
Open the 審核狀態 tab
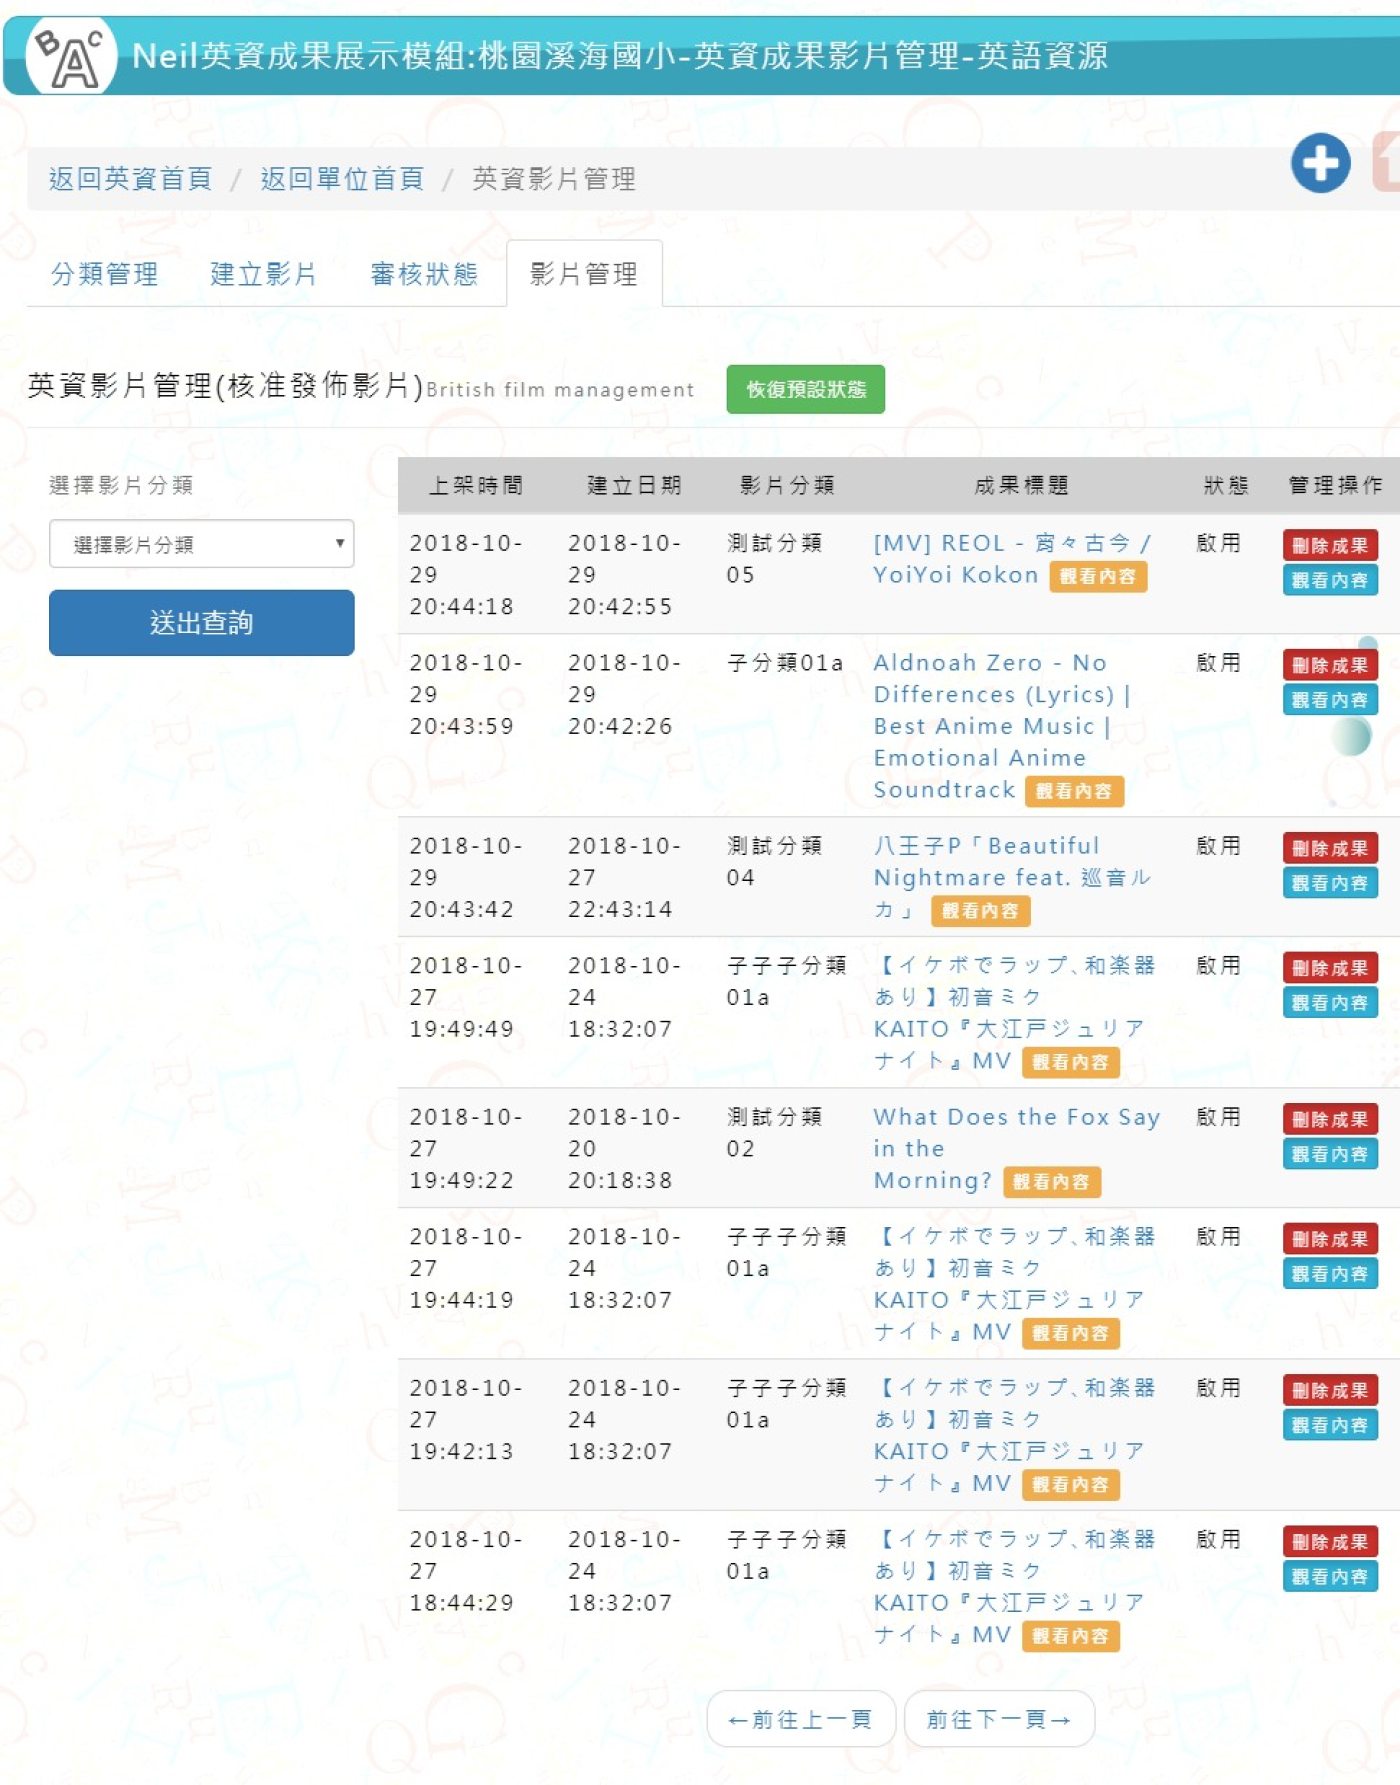click(424, 274)
